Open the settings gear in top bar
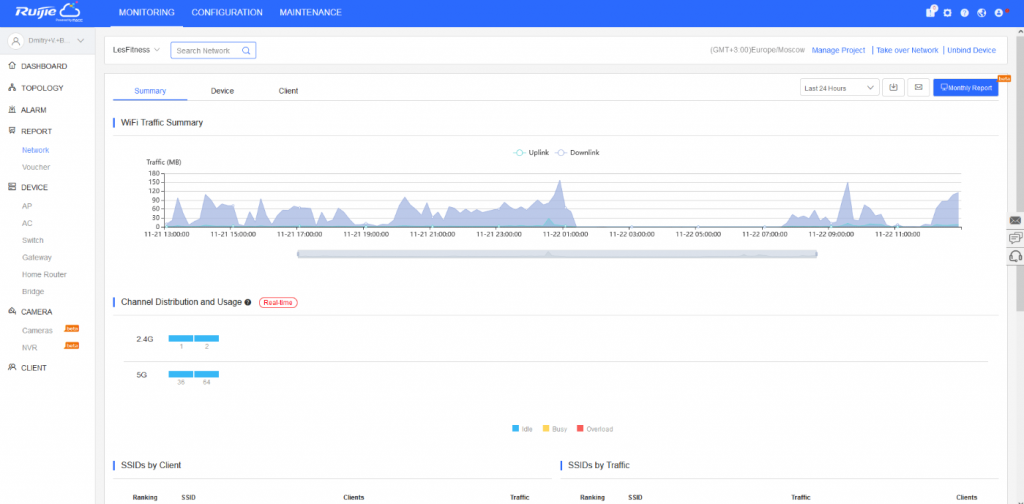Viewport: 1024px width, 504px height. [948, 13]
